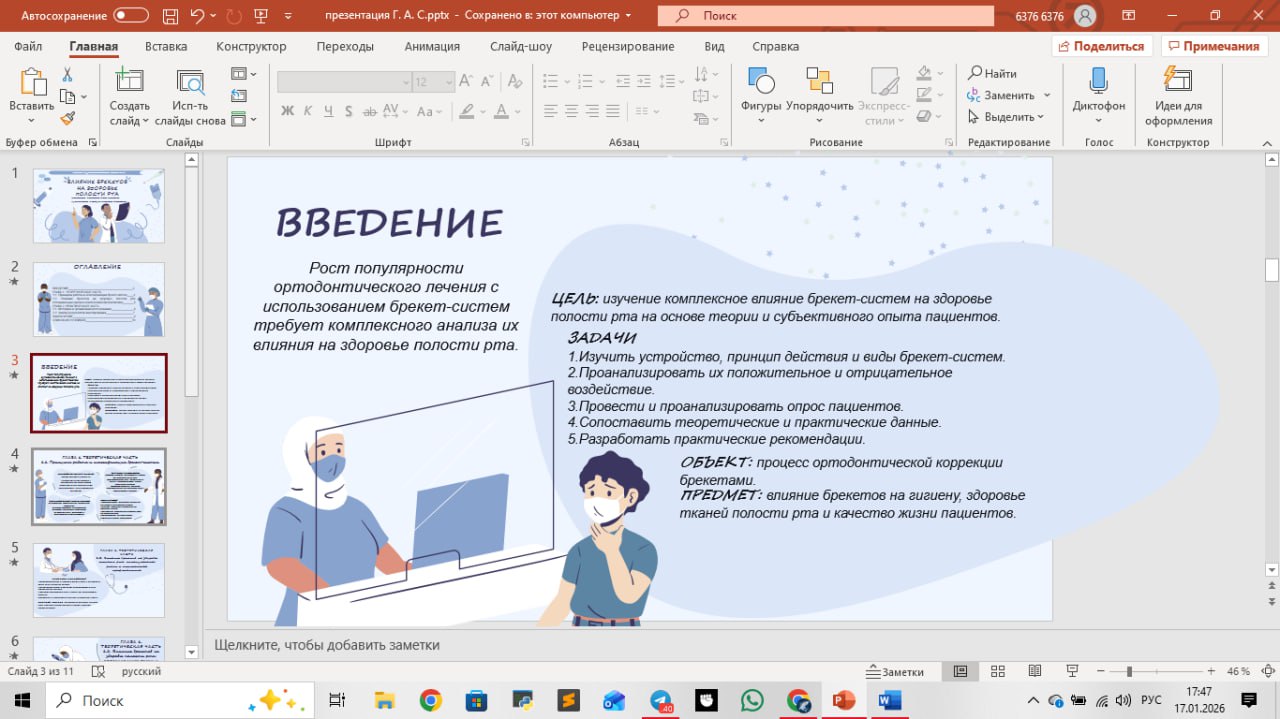Click the Find (Найти) button
Screen dimensions: 1280x719
(992, 73)
